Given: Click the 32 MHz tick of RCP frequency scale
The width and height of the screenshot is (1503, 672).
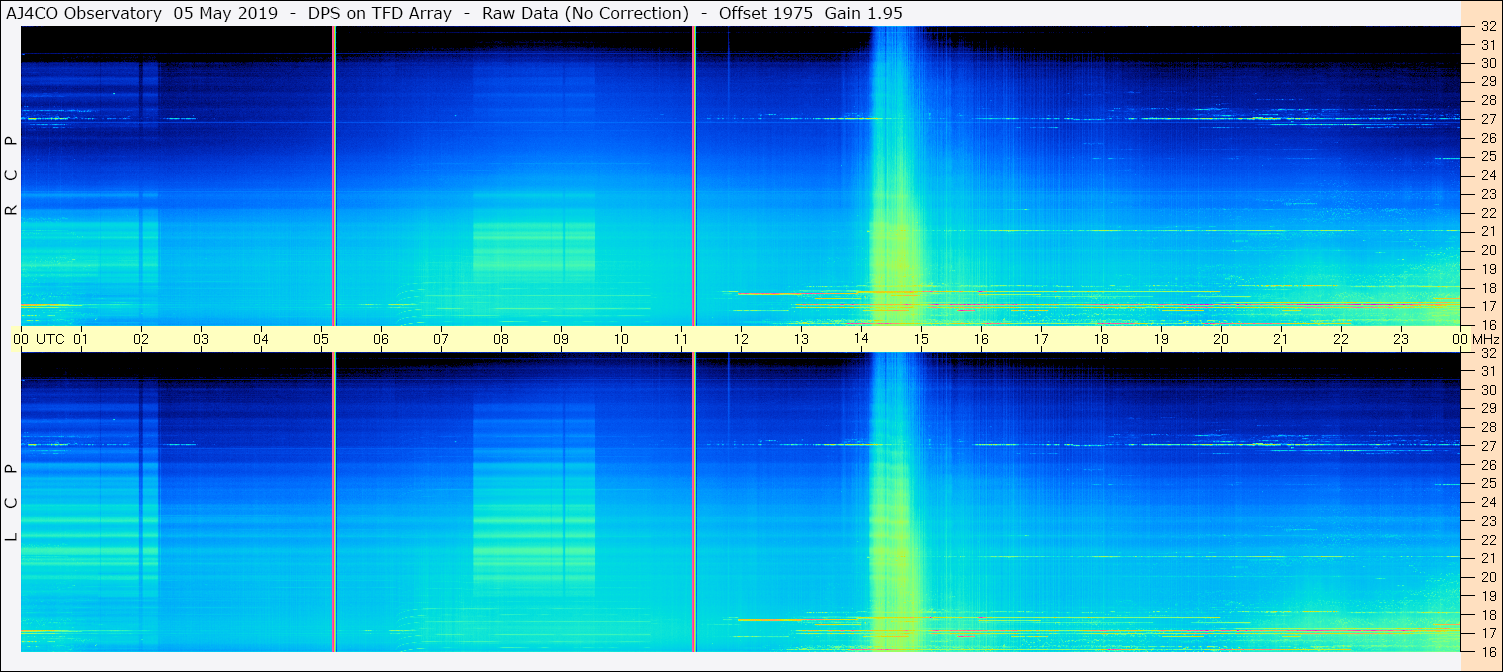Looking at the screenshot, I should tap(1487, 27).
